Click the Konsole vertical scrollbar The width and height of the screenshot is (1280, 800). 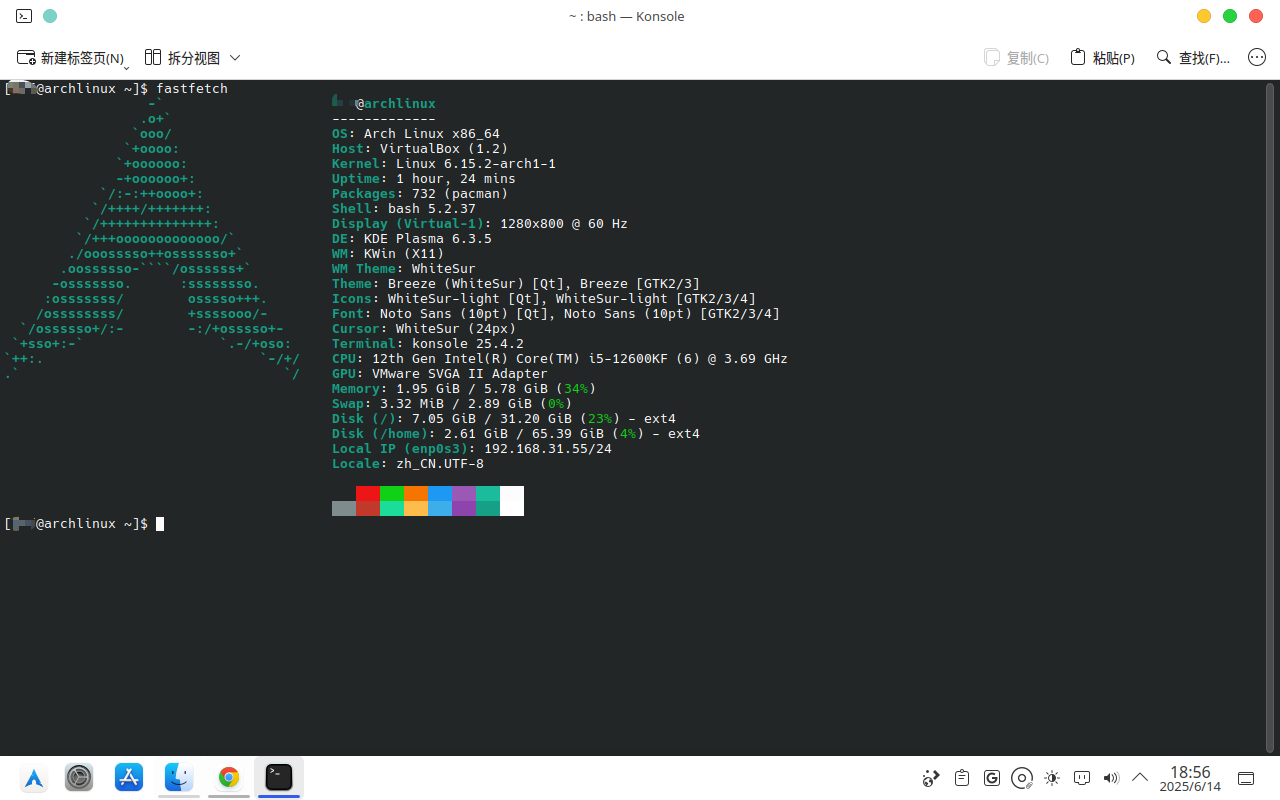click(1272, 417)
